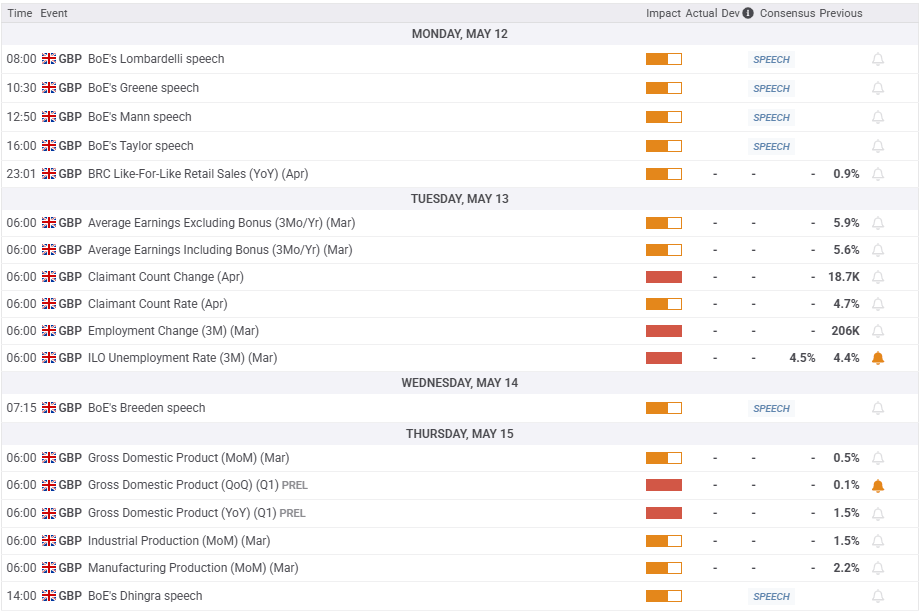Expand the Industrial Production (MoM) row
Image resolution: width=921 pixels, height=611 pixels.
click(178, 541)
